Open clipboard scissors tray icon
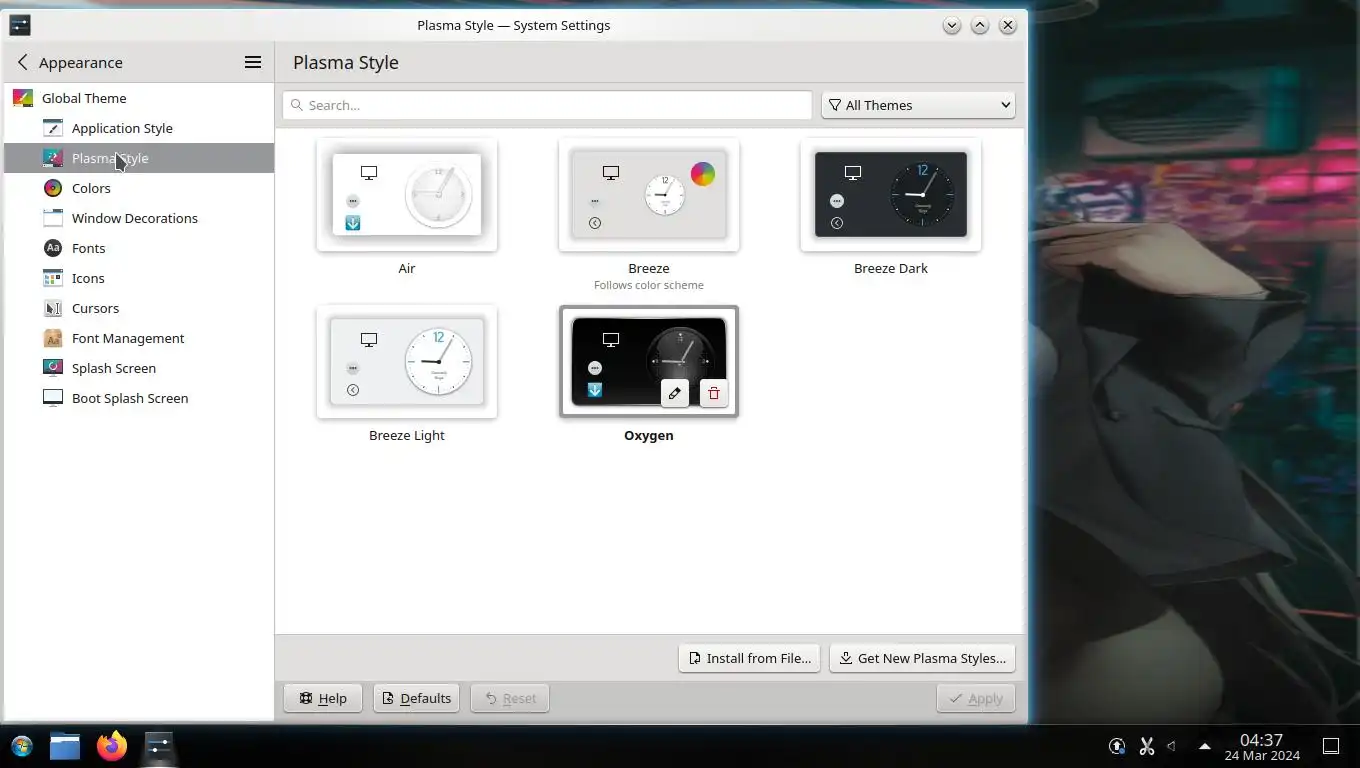Screen dimensions: 1360x768 point(1147,746)
